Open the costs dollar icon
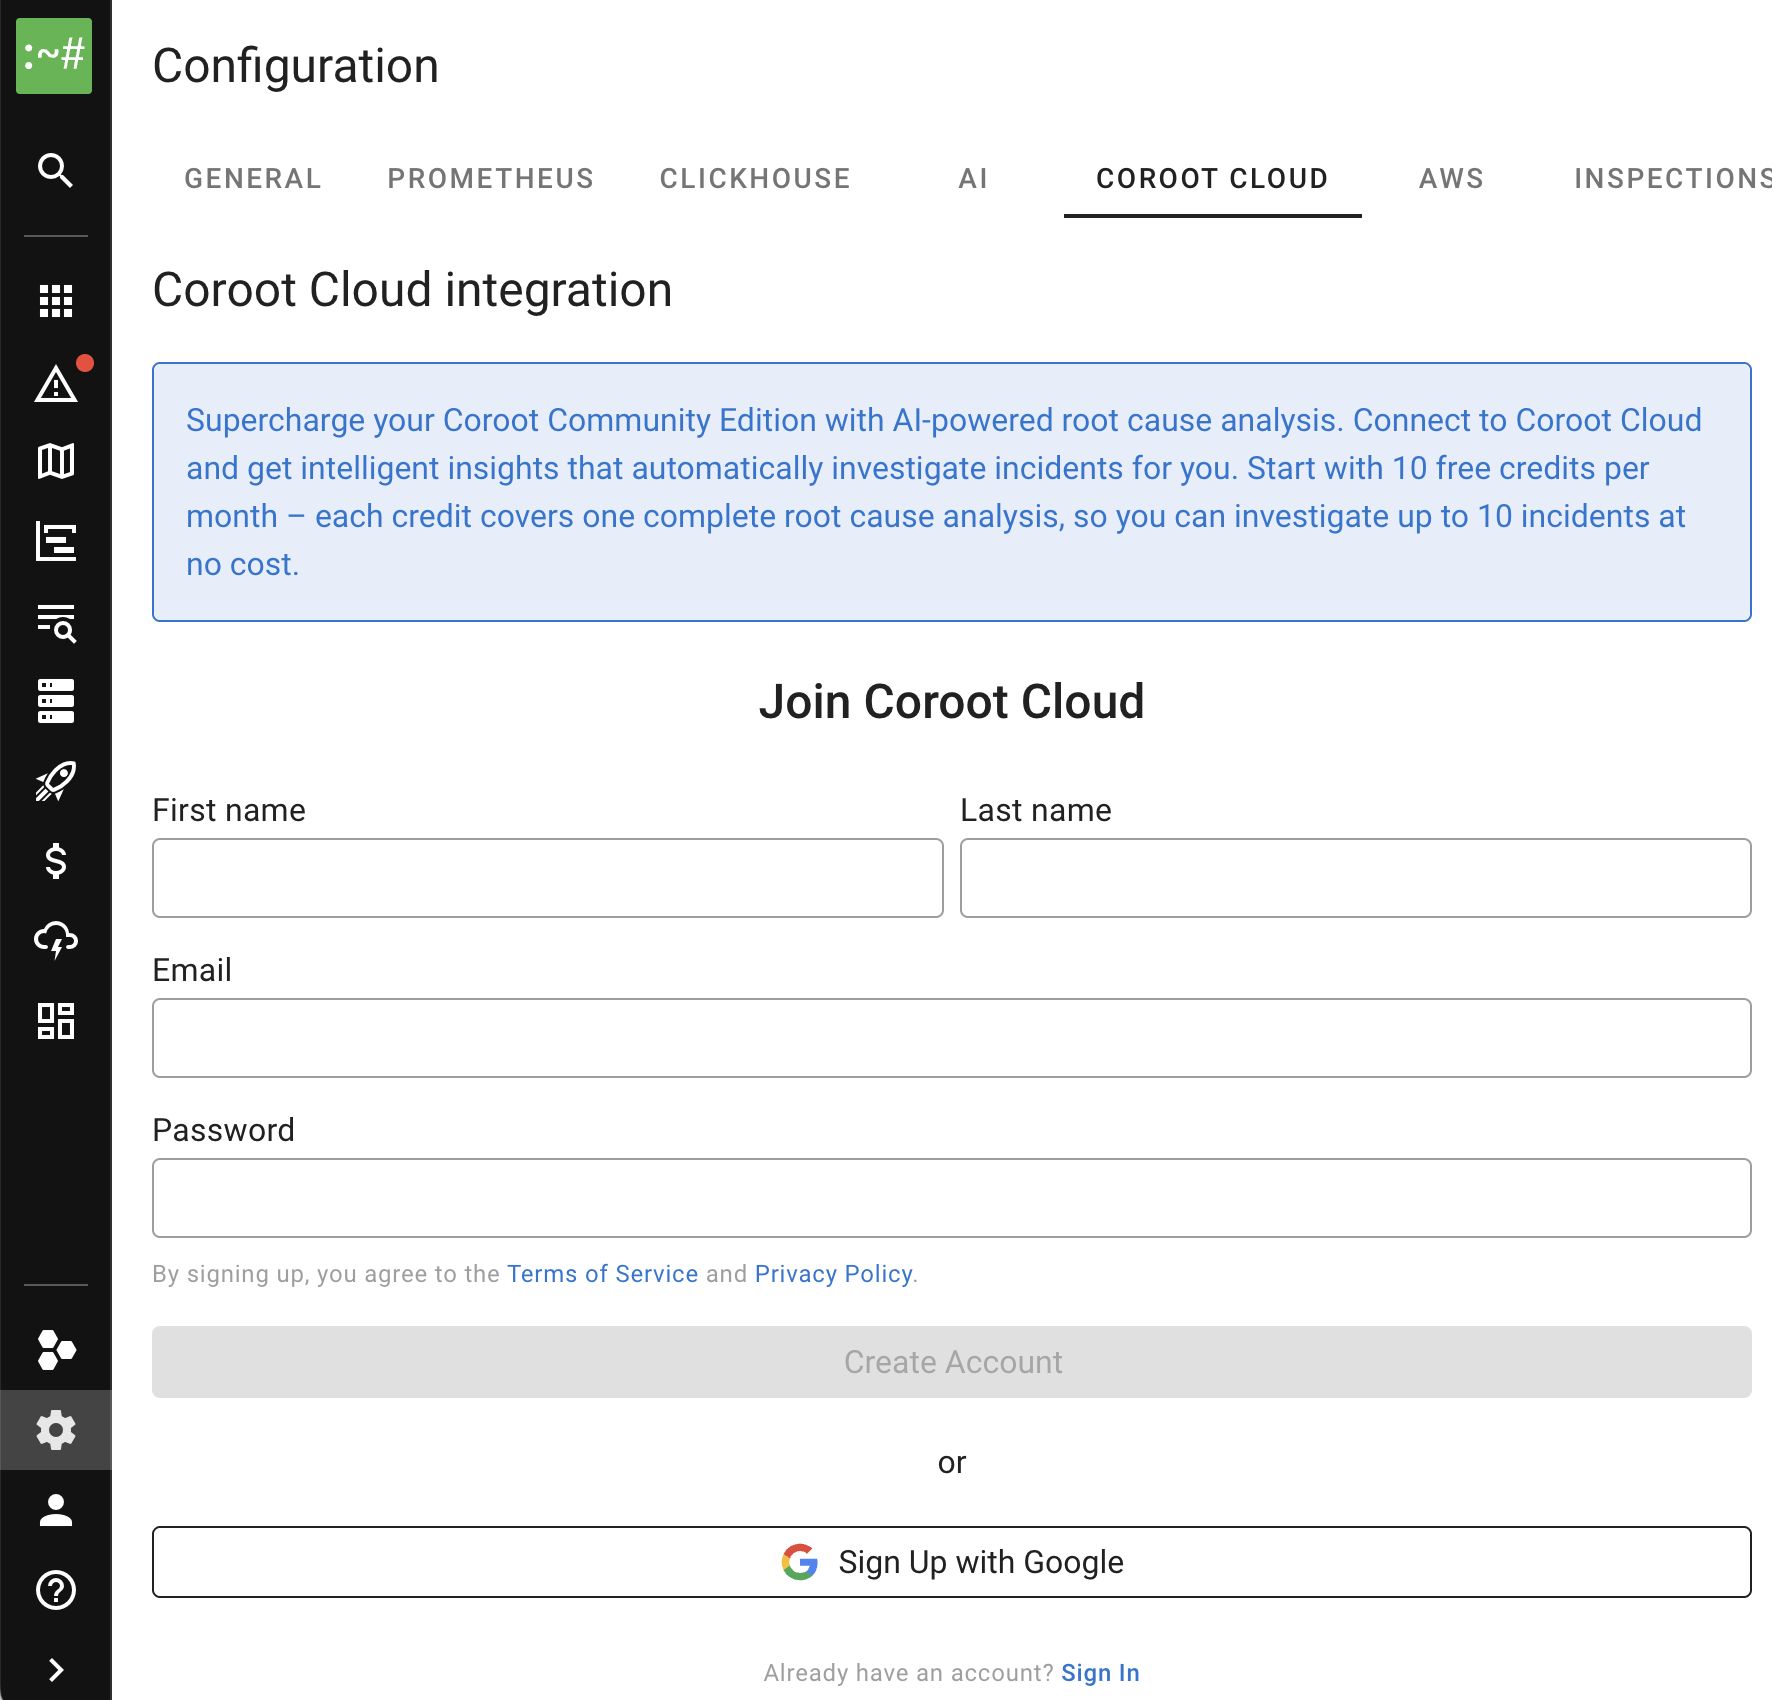This screenshot has width=1772, height=1700. [x=56, y=861]
